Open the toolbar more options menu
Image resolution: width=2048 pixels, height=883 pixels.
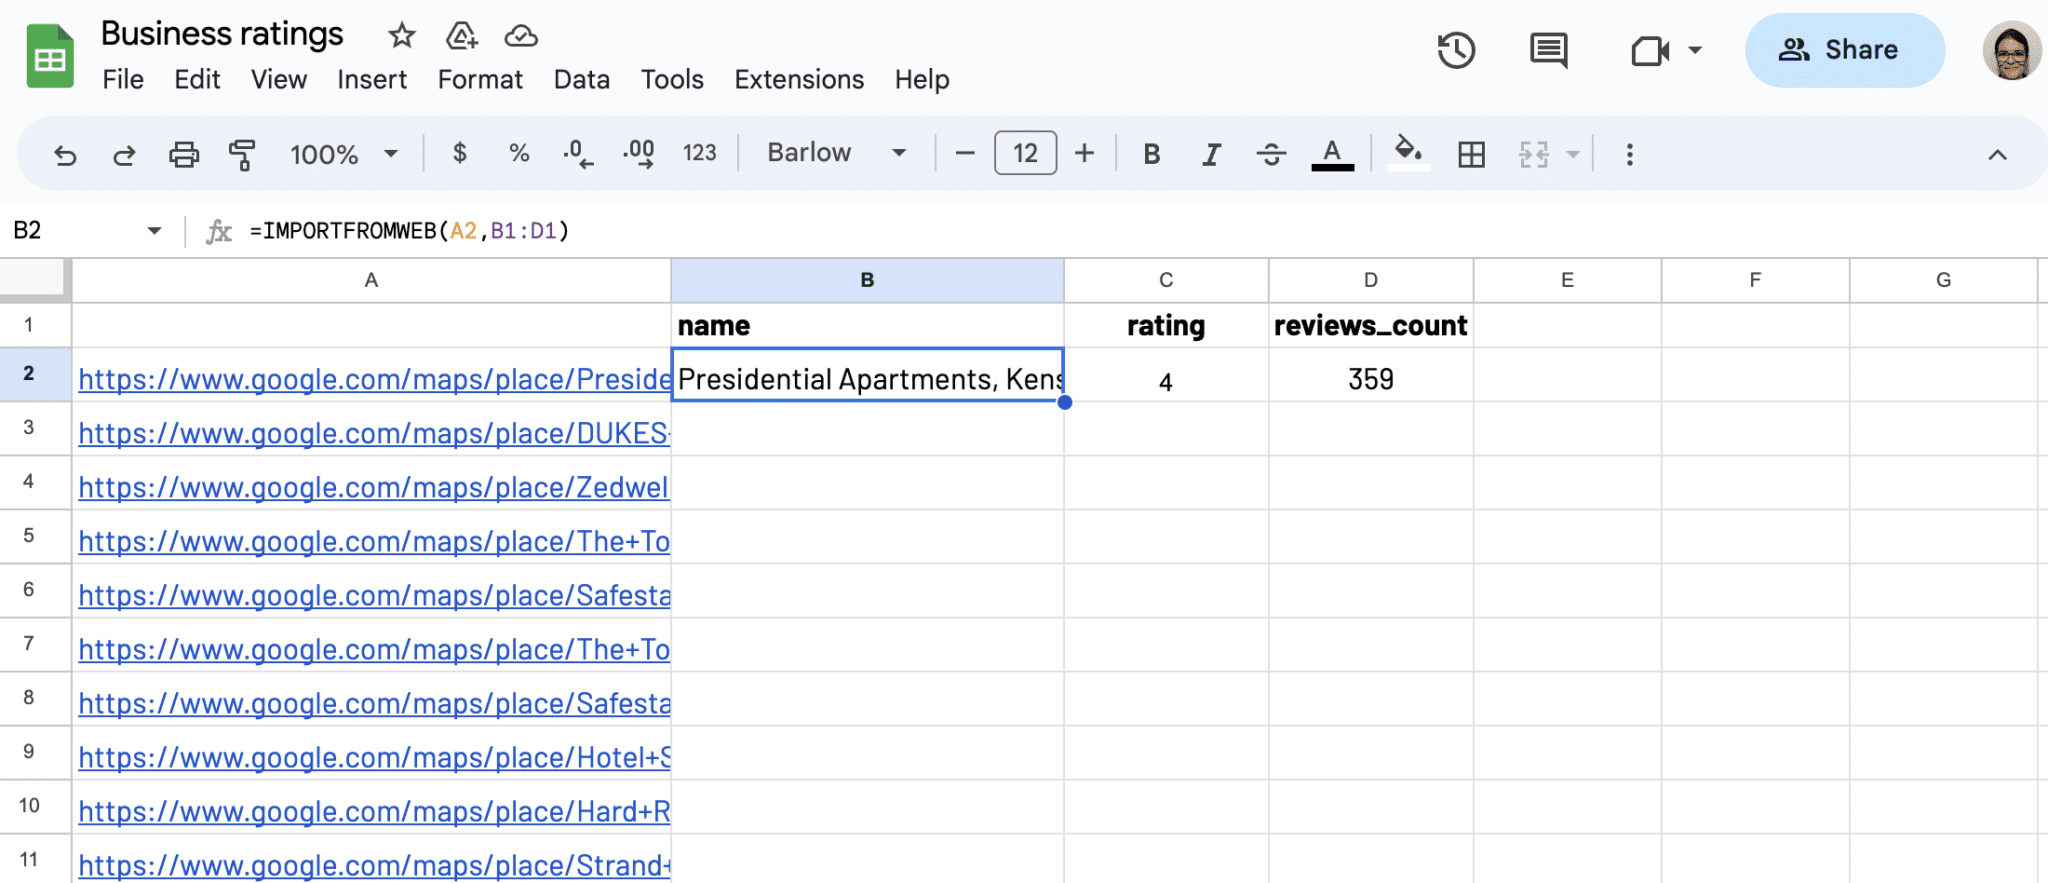click(1630, 154)
